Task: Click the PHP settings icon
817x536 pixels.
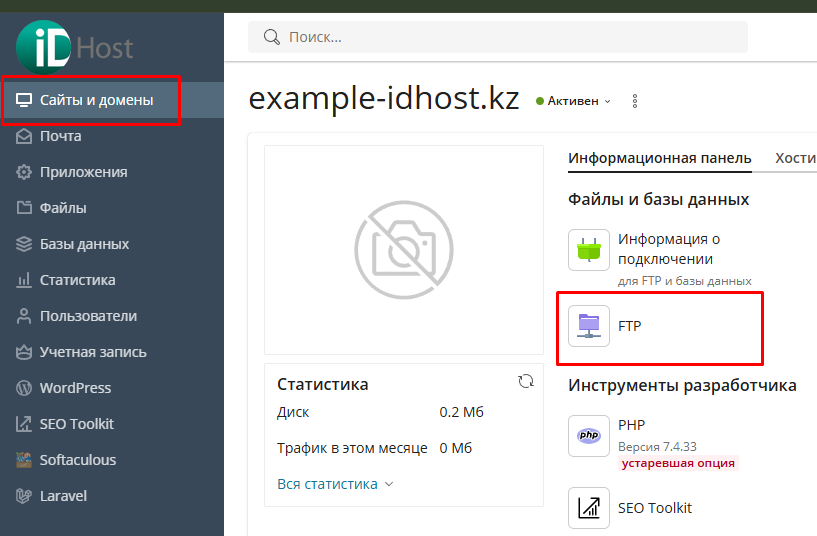Action: pos(589,435)
